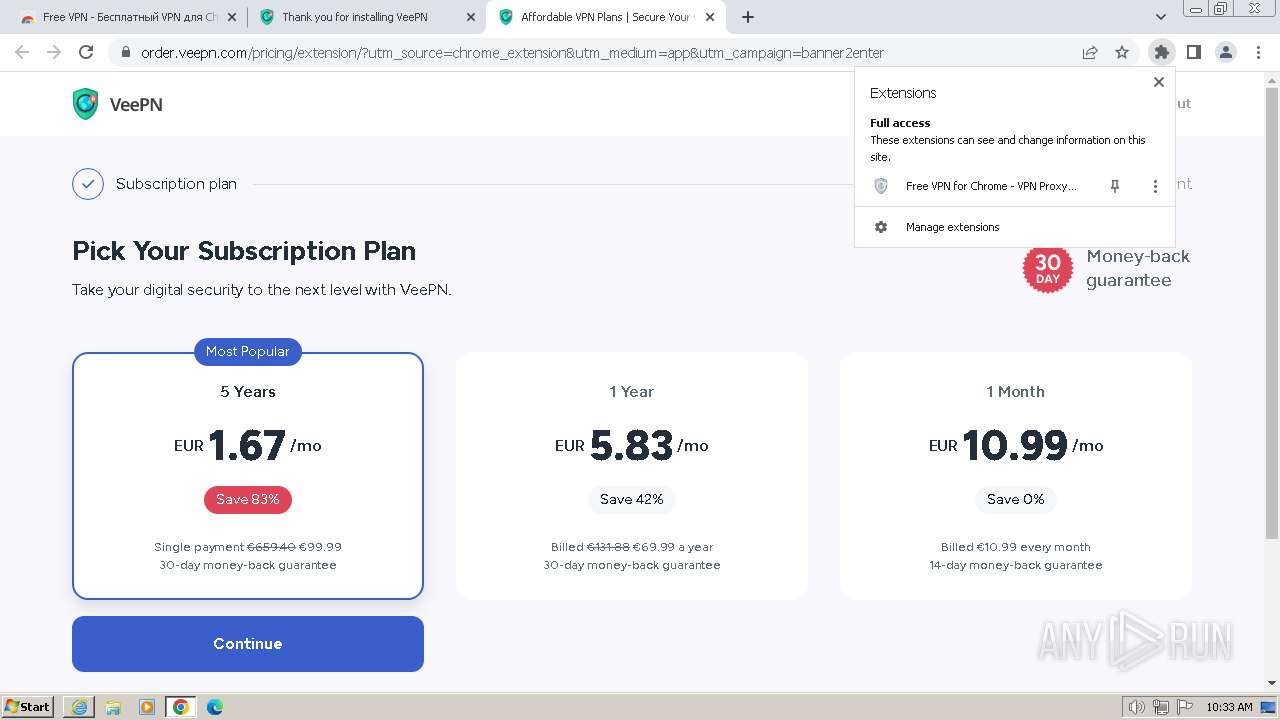Click the EUR 5.83 /mo price
The width and height of the screenshot is (1280, 720).
(632, 445)
